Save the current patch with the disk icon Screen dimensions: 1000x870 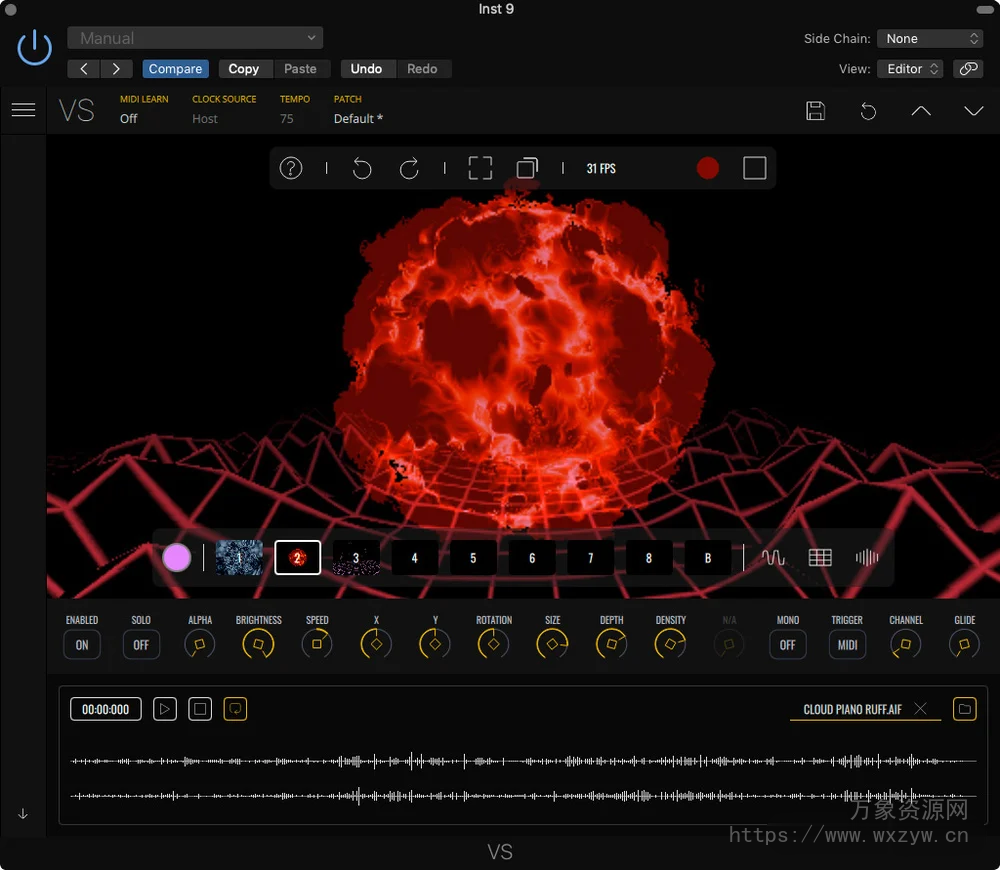(815, 111)
